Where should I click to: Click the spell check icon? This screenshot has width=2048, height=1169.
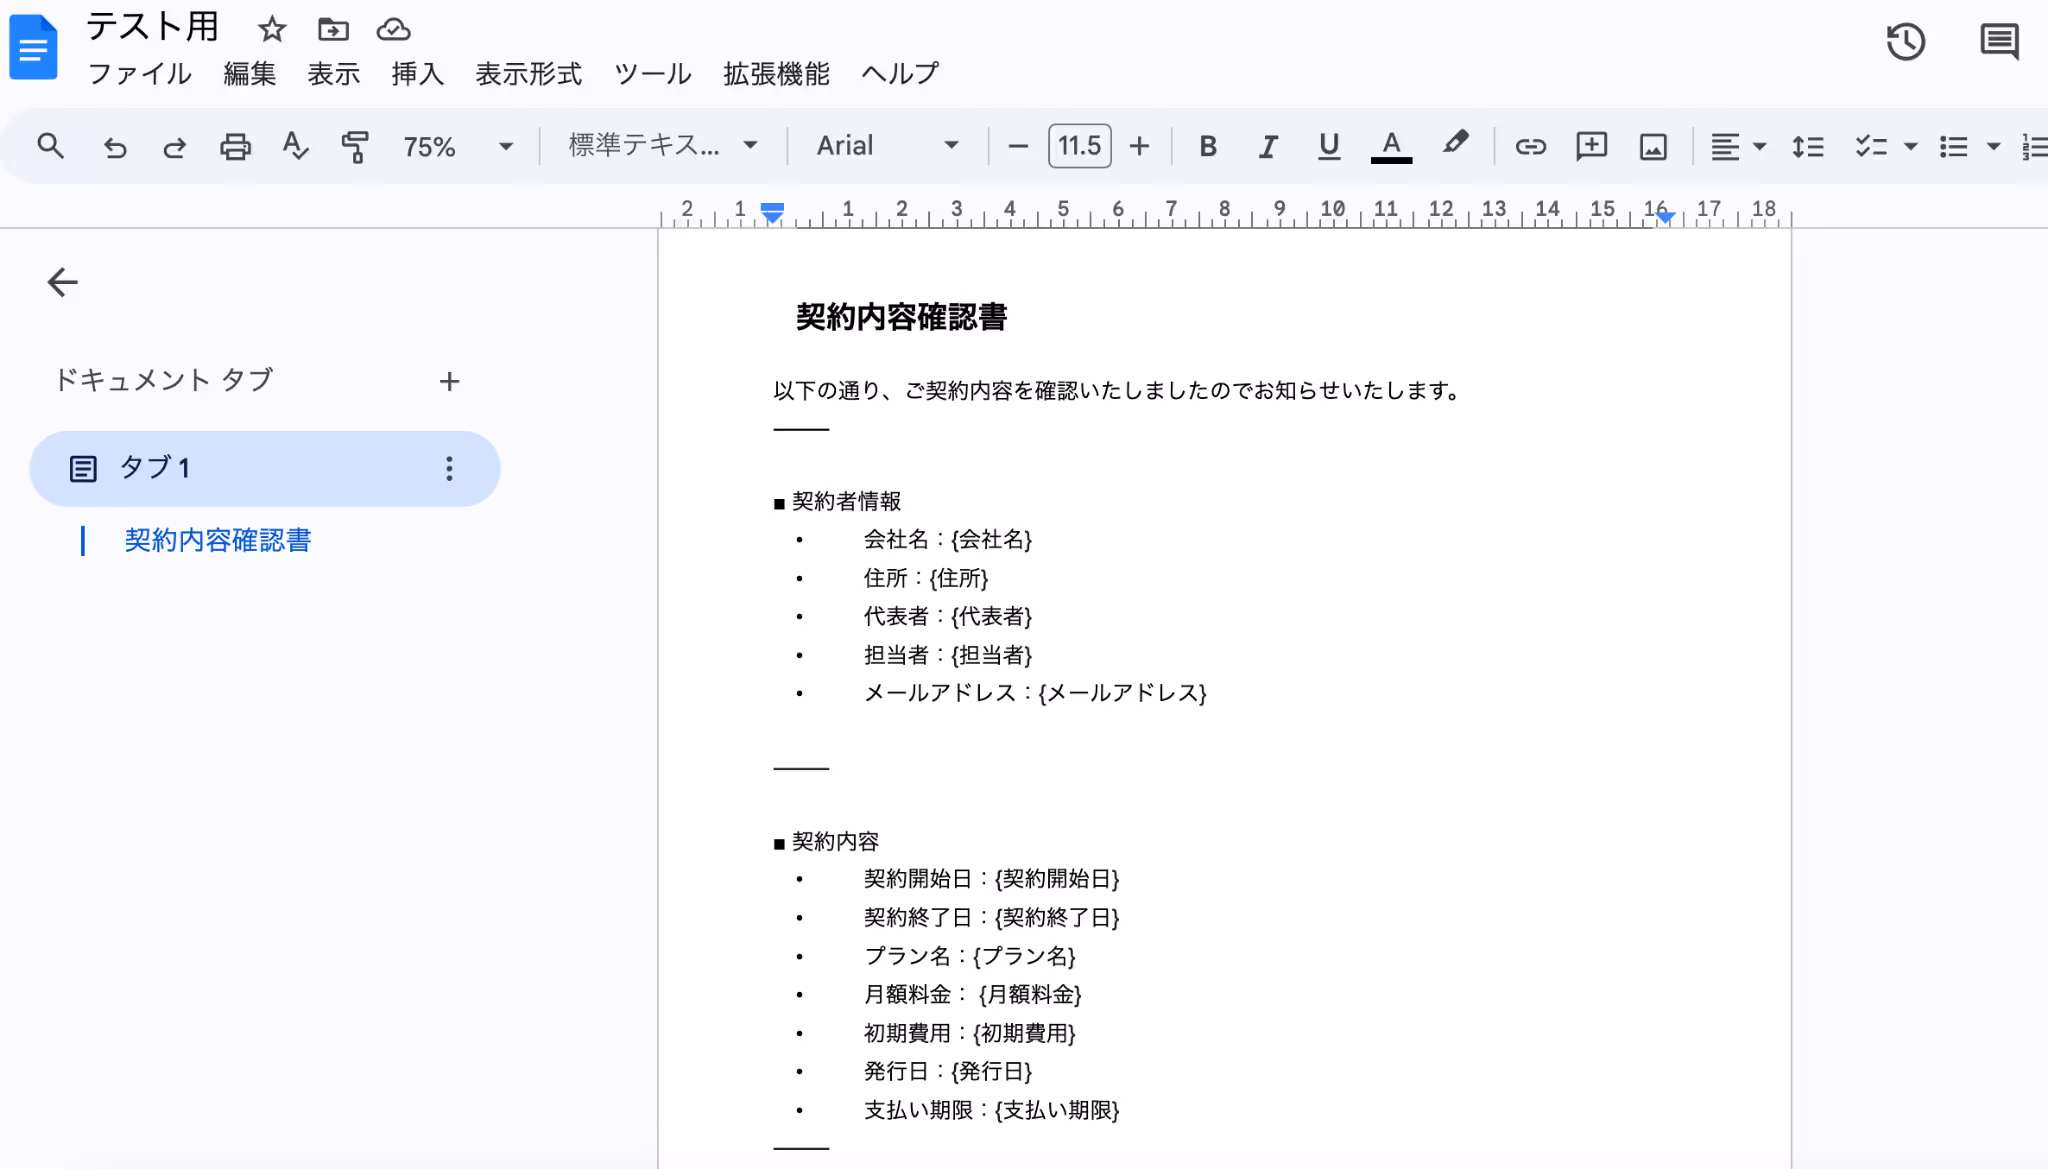click(294, 147)
